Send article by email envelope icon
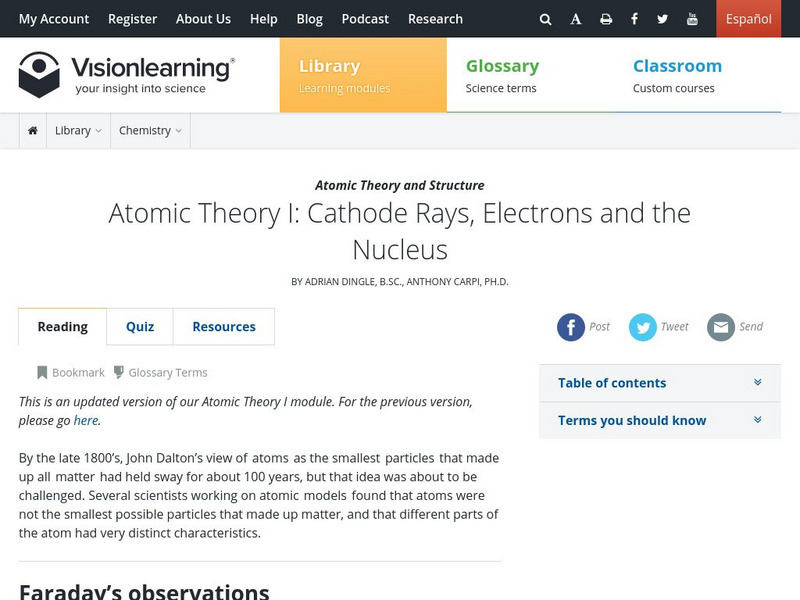800x600 pixels. tap(721, 327)
